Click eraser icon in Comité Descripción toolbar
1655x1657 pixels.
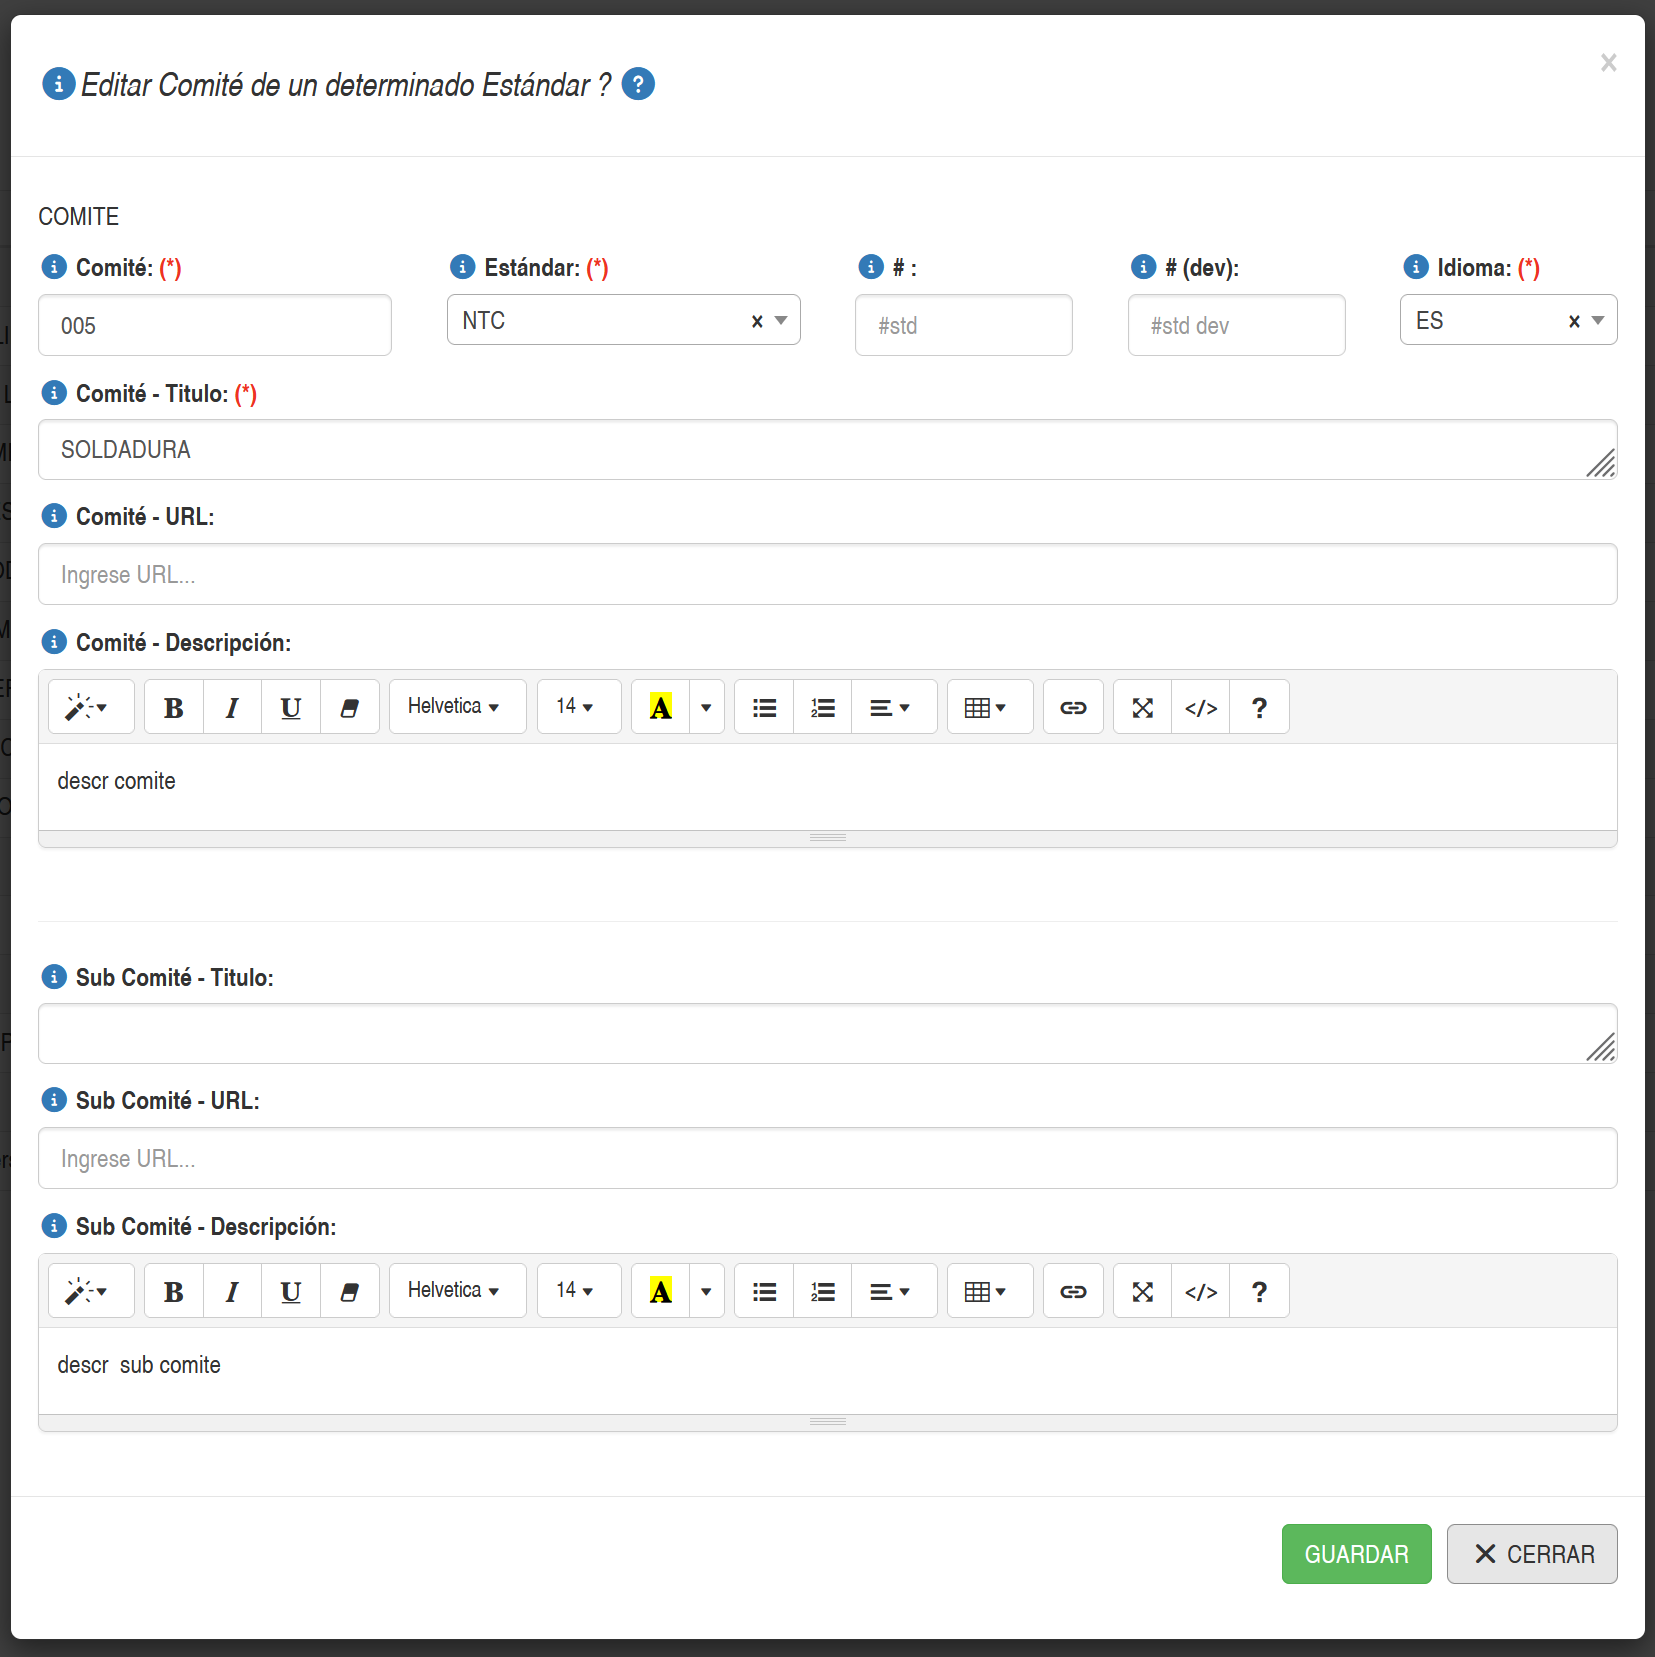point(350,708)
